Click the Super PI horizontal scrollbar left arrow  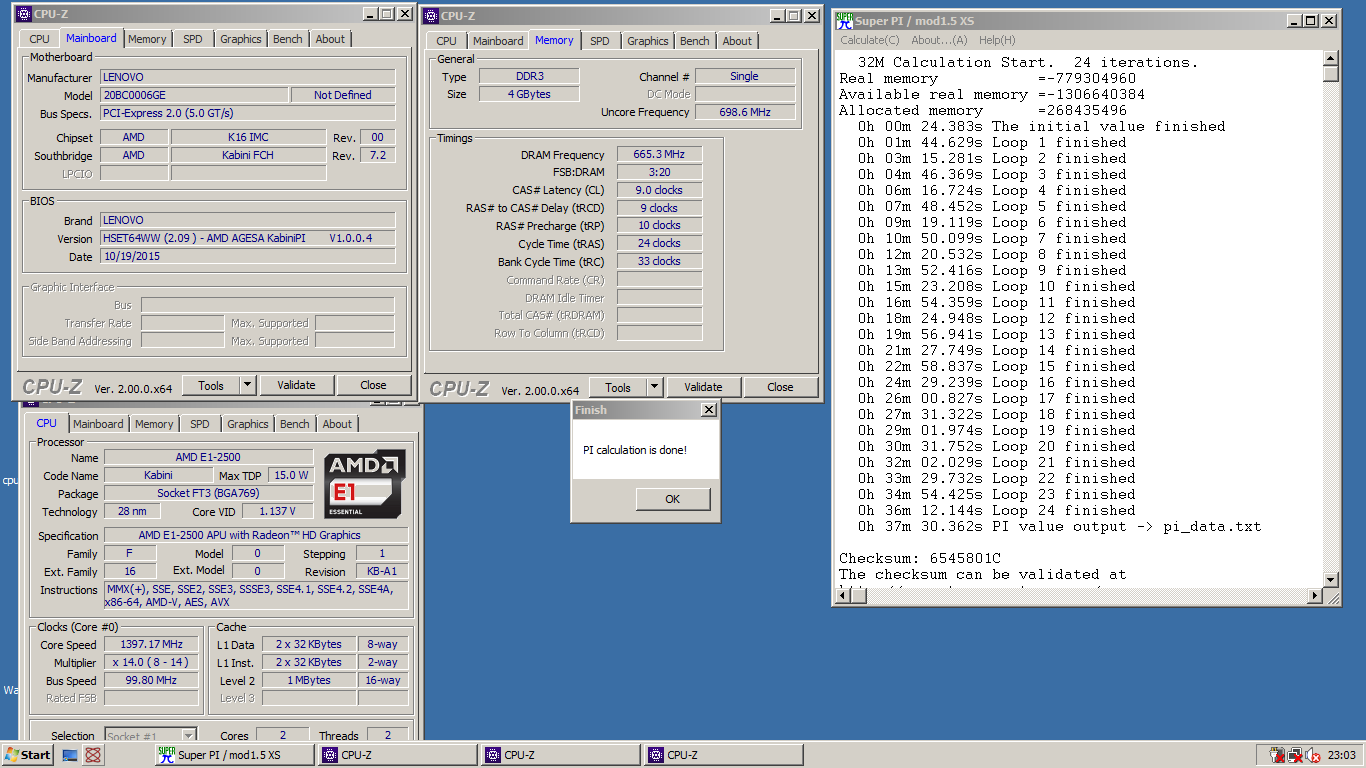tap(842, 596)
